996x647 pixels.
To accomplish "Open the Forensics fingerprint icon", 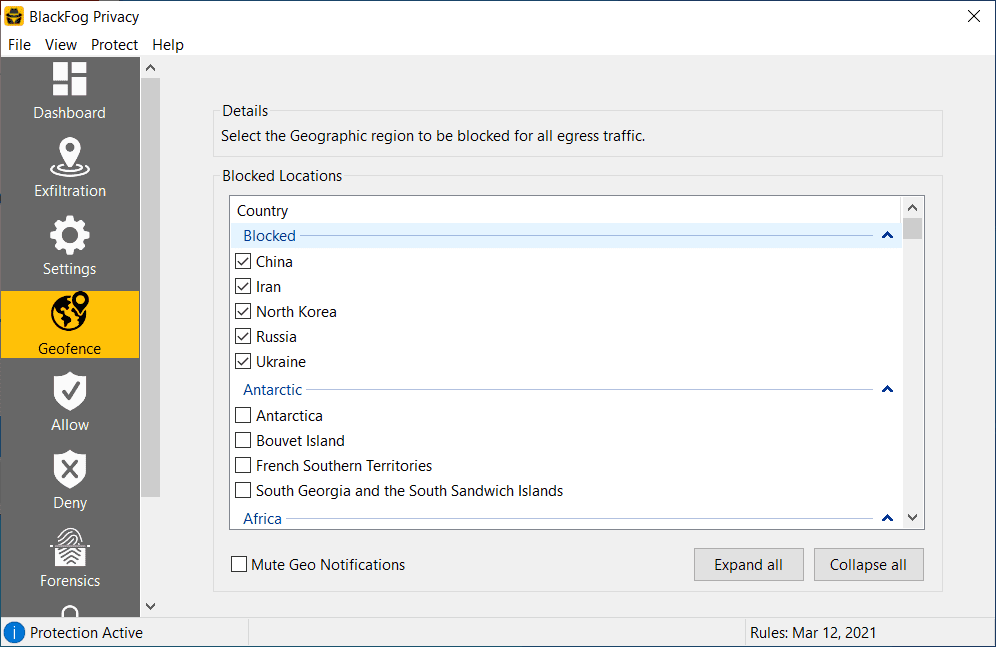I will (x=70, y=548).
